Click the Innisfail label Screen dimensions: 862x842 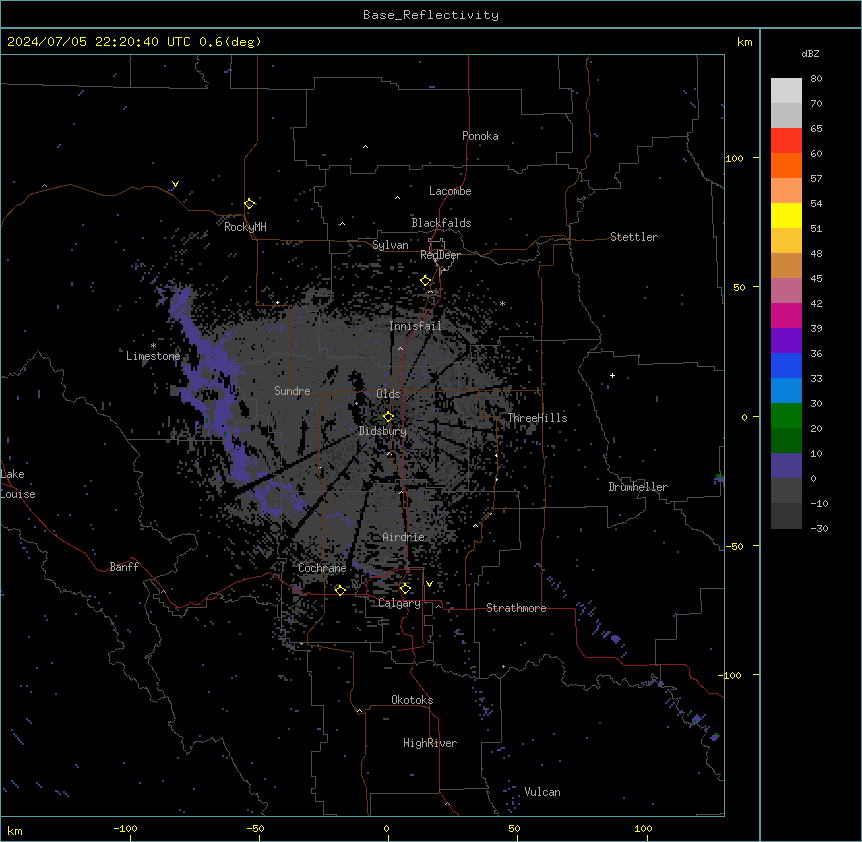415,326
